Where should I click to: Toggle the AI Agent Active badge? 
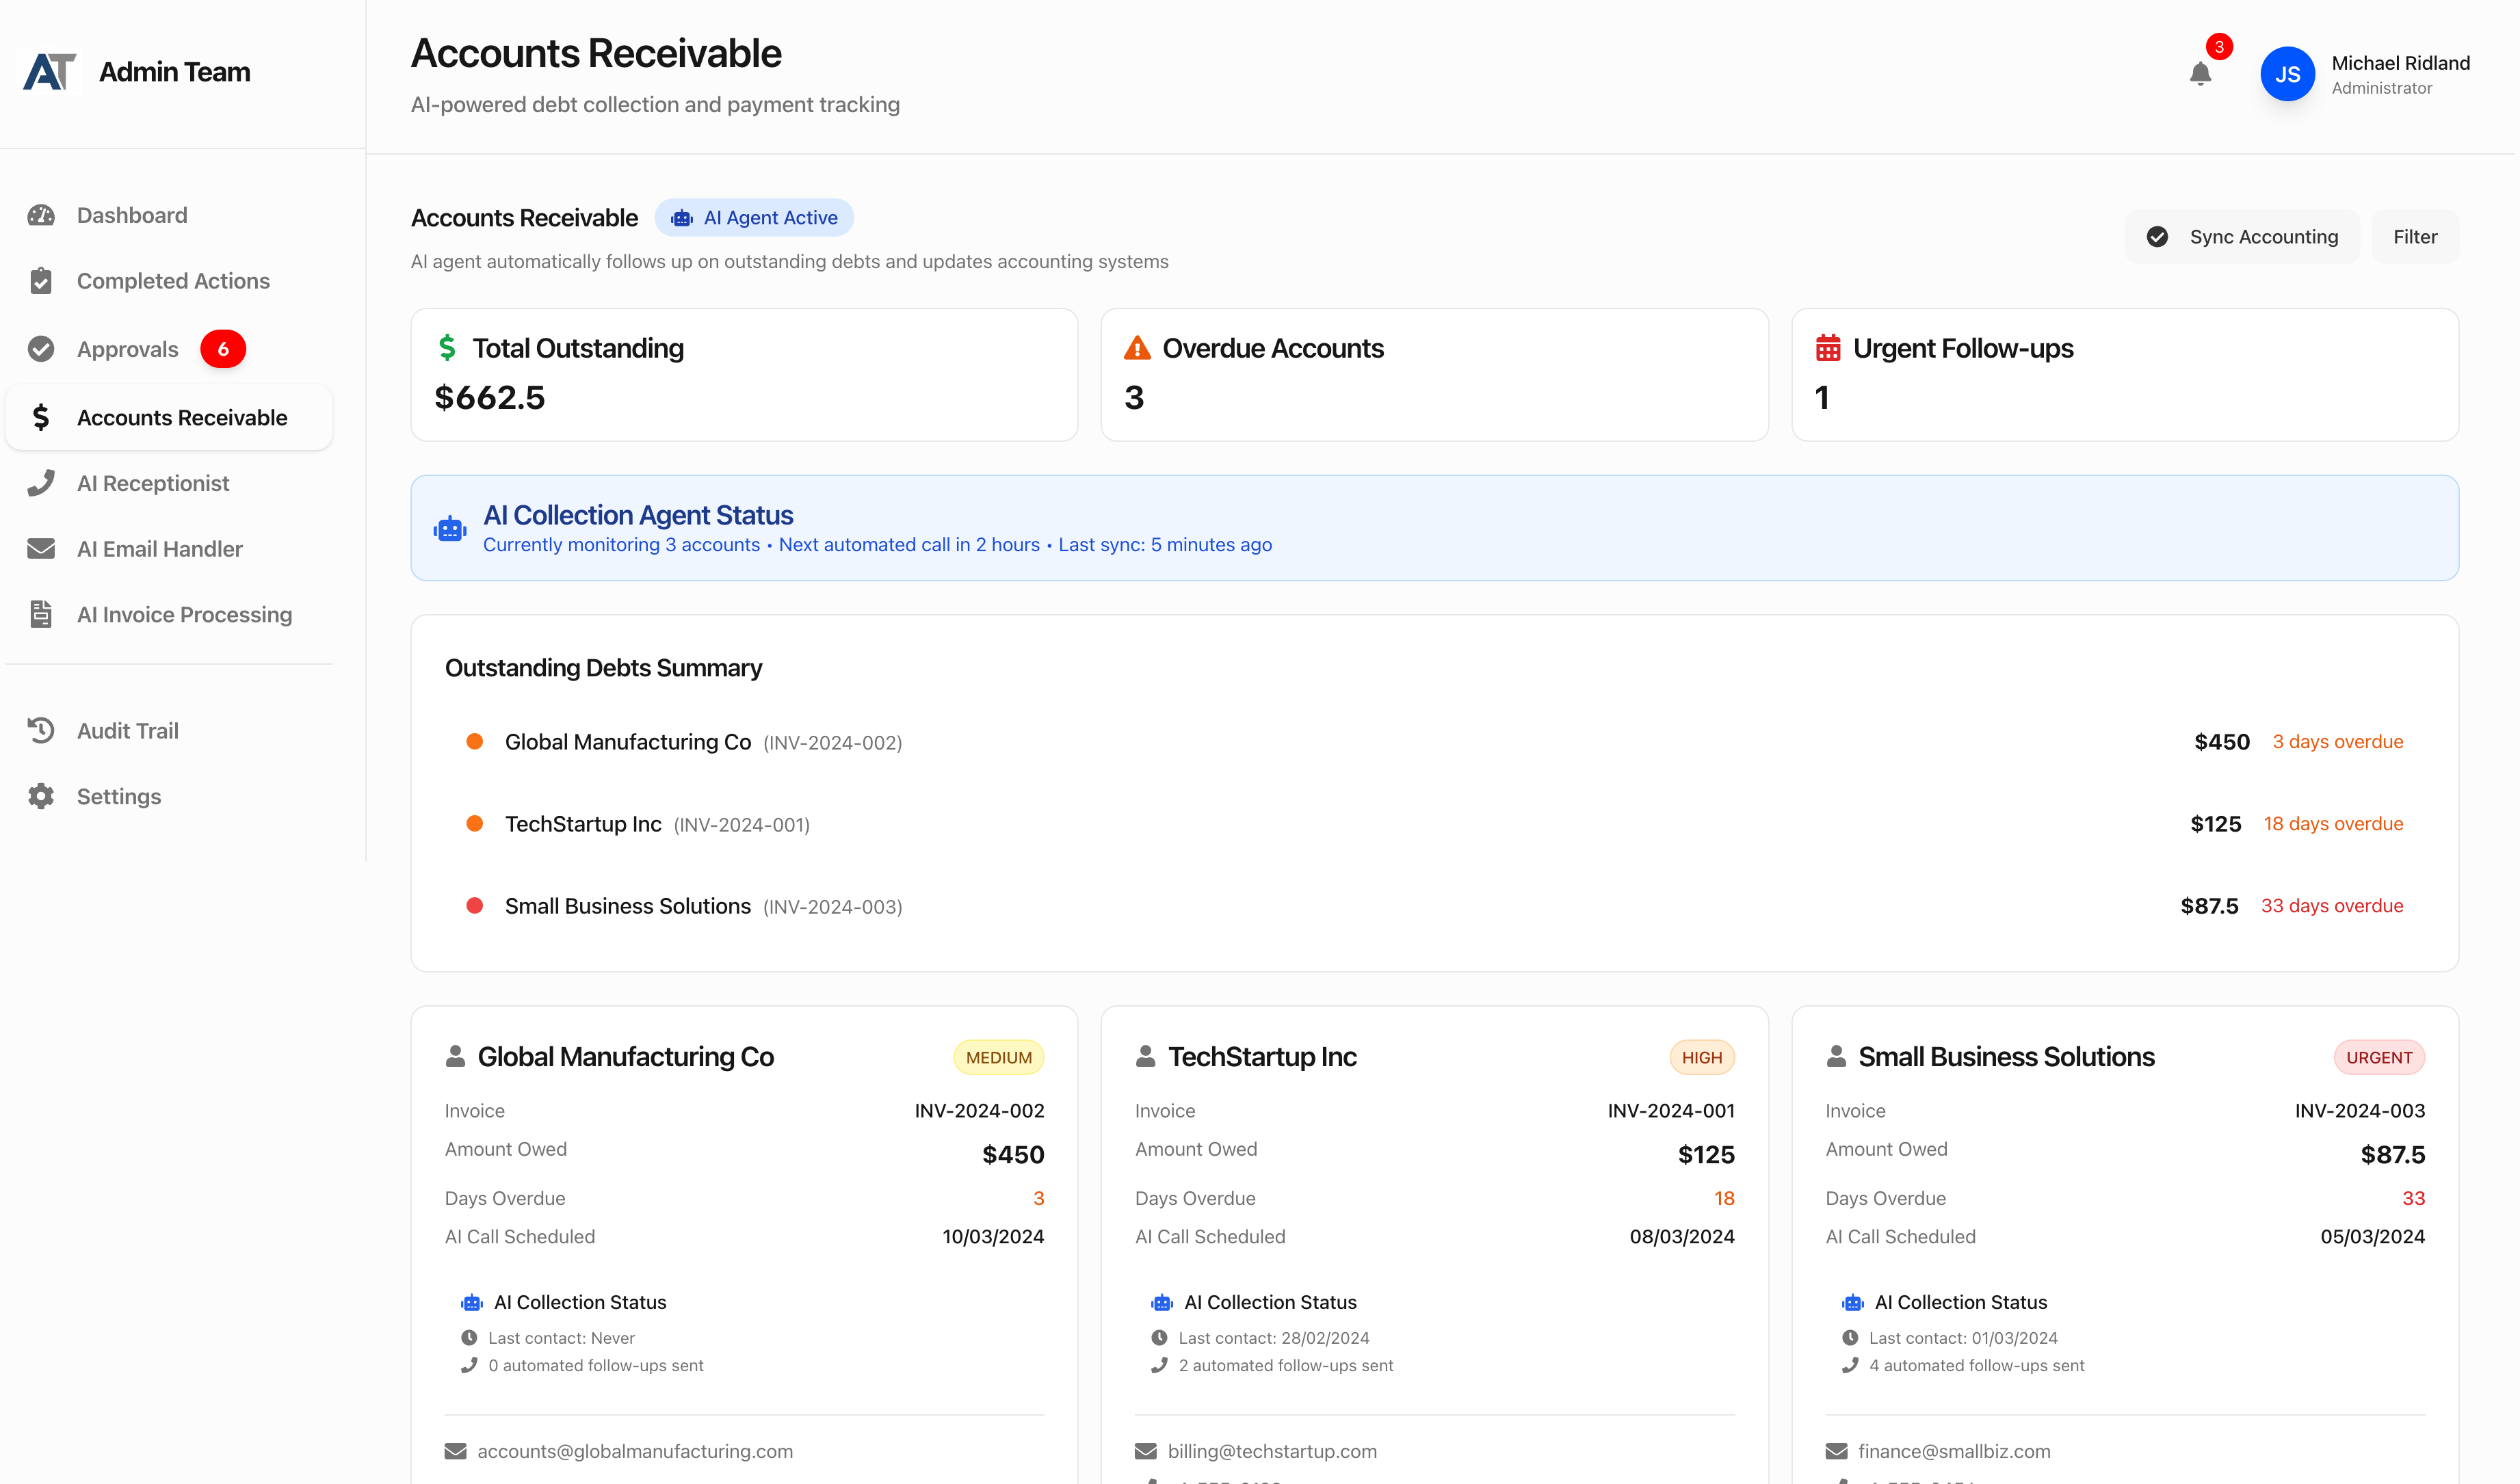click(755, 217)
